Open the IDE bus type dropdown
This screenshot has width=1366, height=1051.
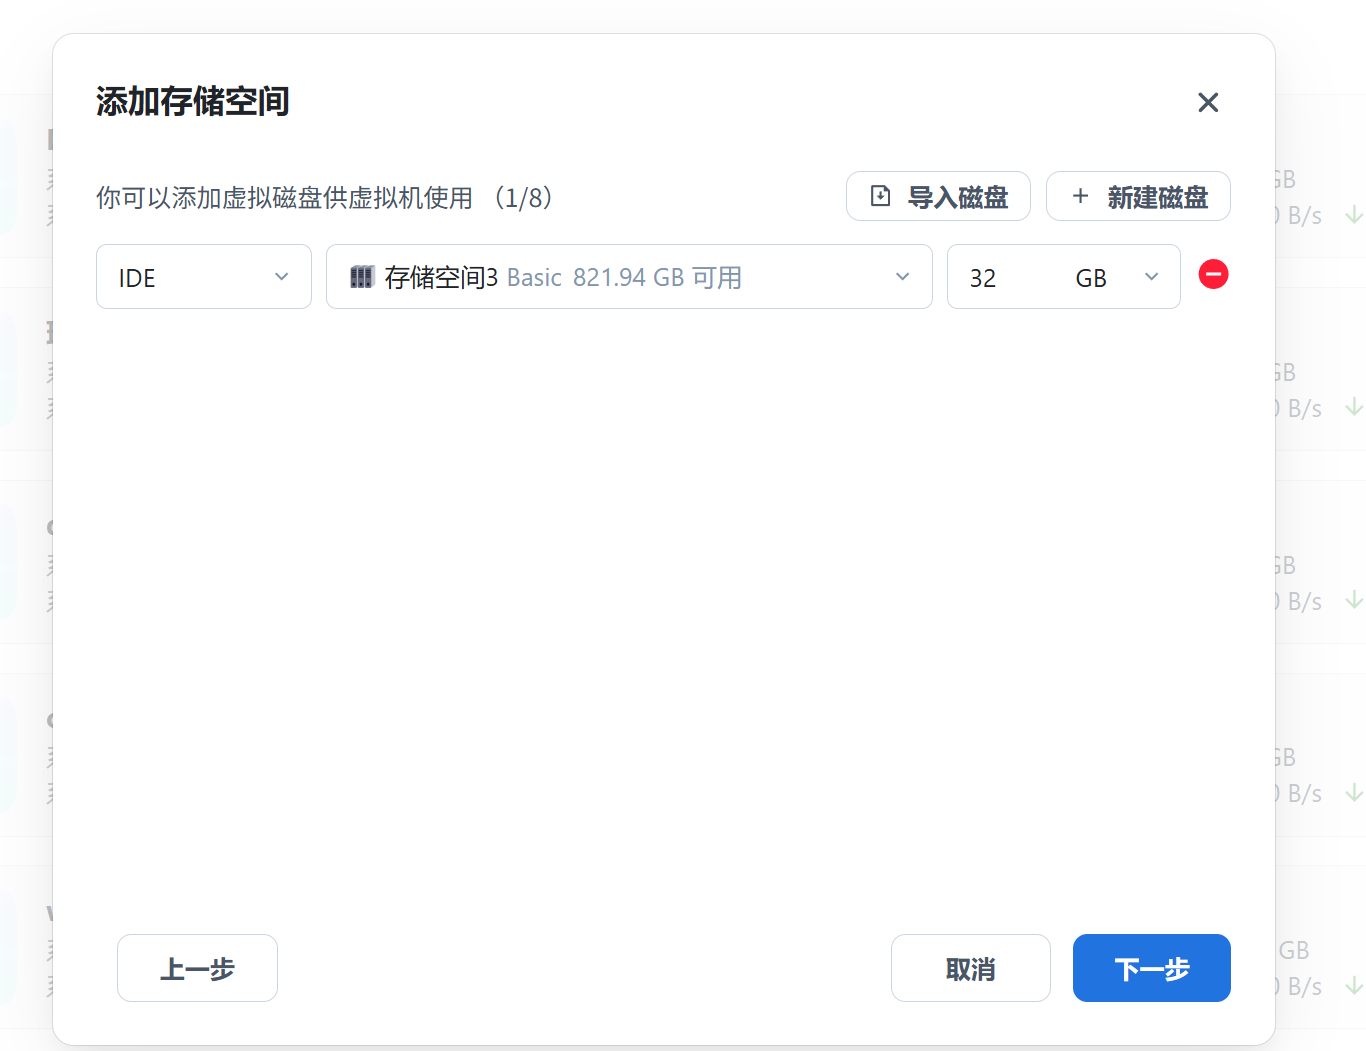pyautogui.click(x=203, y=277)
